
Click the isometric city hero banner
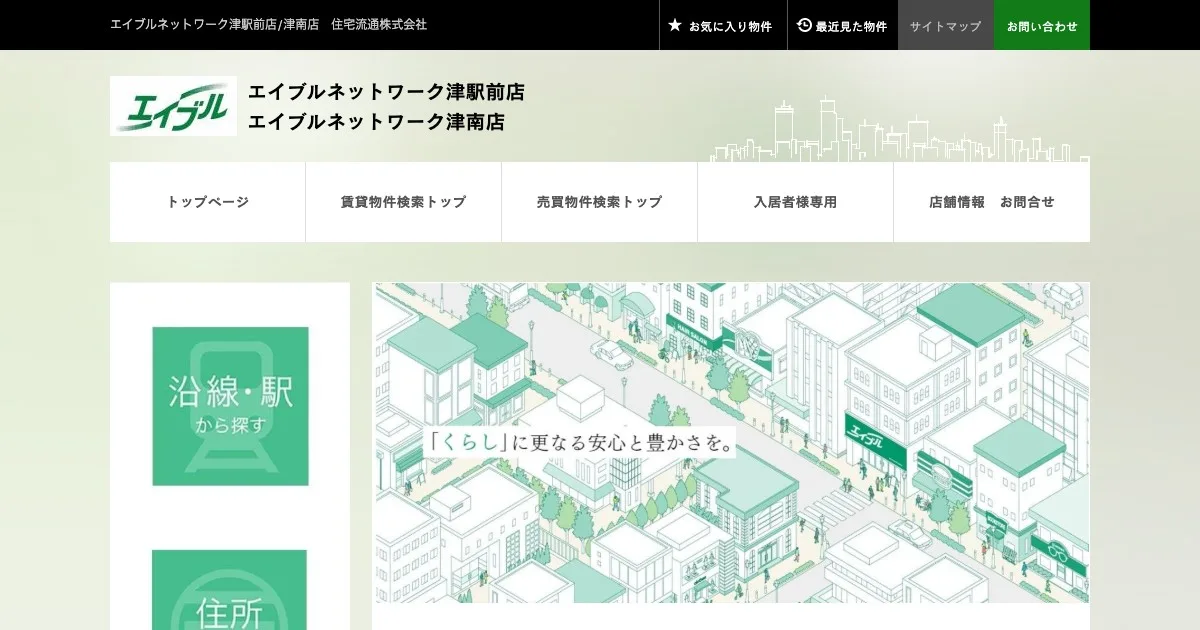pos(732,442)
